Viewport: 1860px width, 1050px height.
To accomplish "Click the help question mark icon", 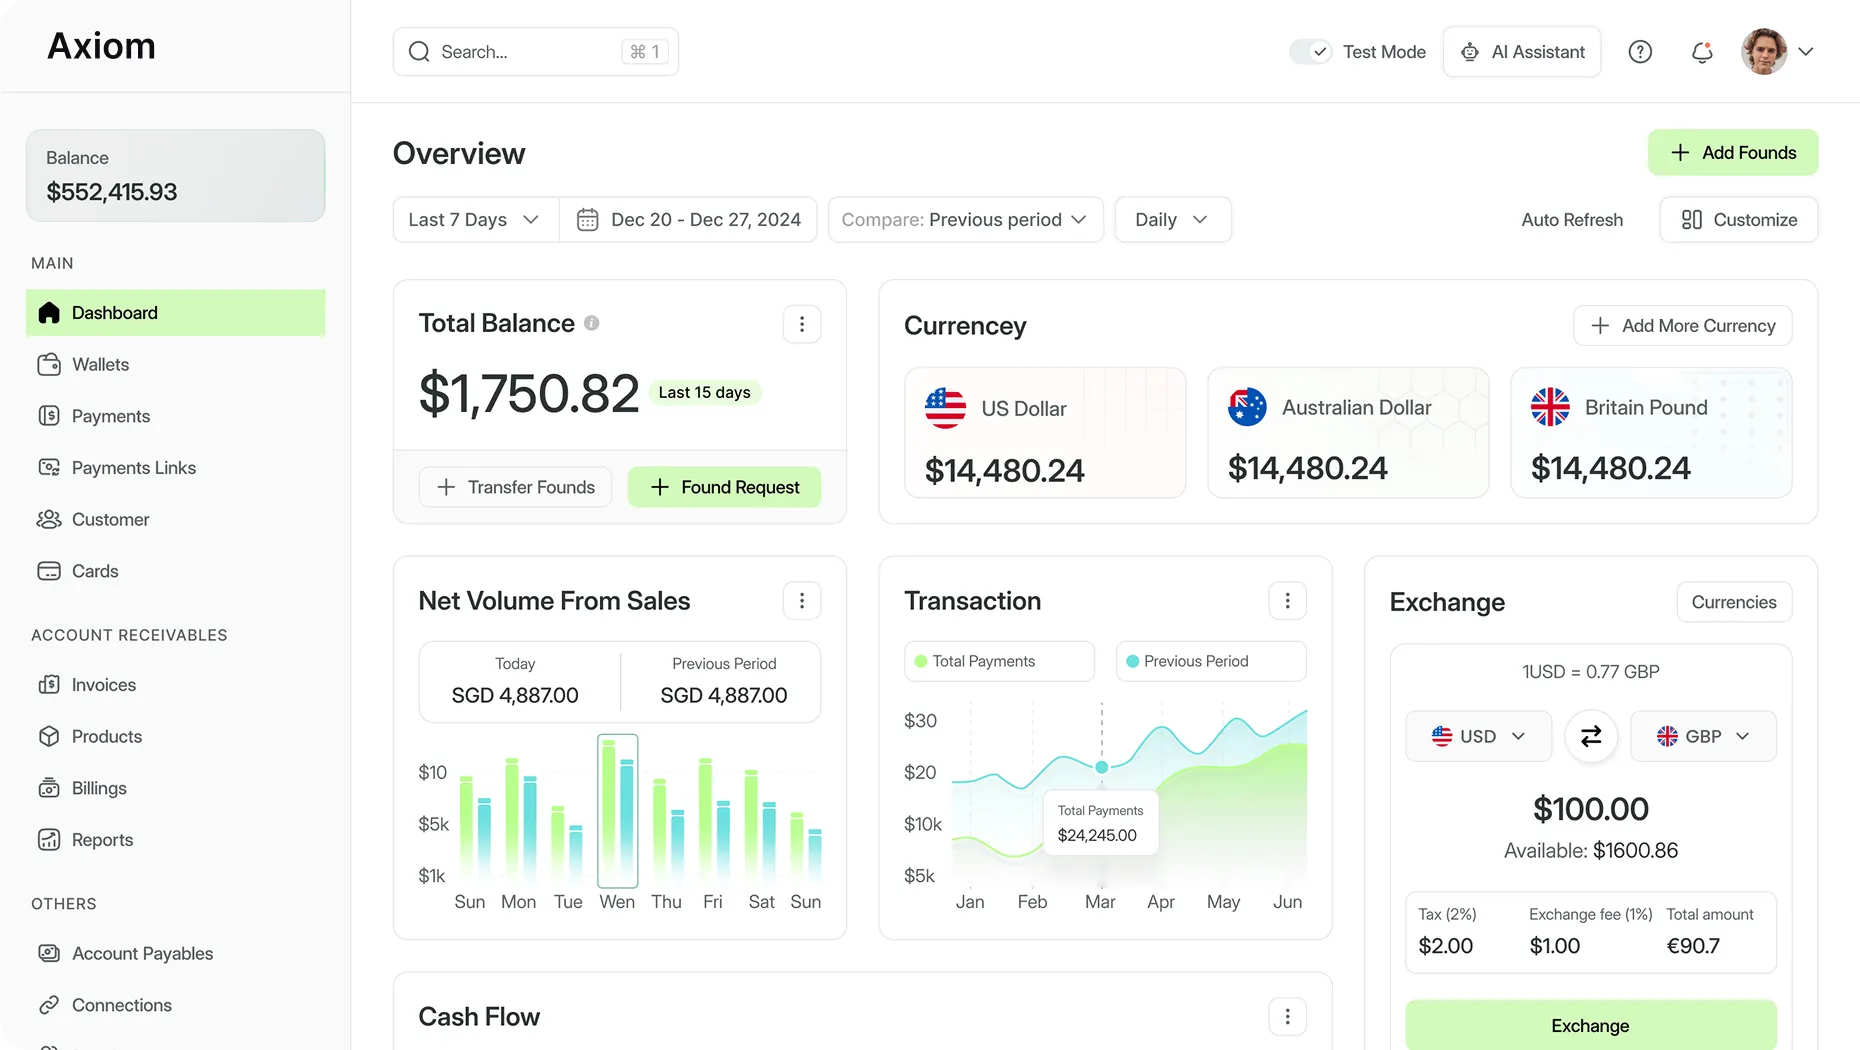I will (x=1639, y=51).
